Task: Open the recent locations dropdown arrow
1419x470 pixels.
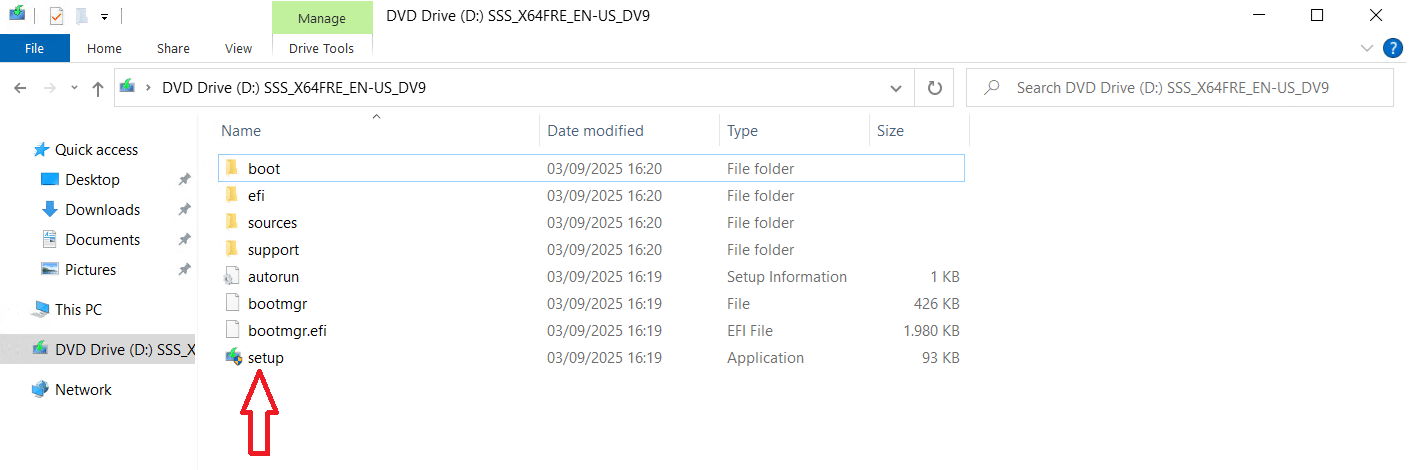Action: (x=73, y=88)
